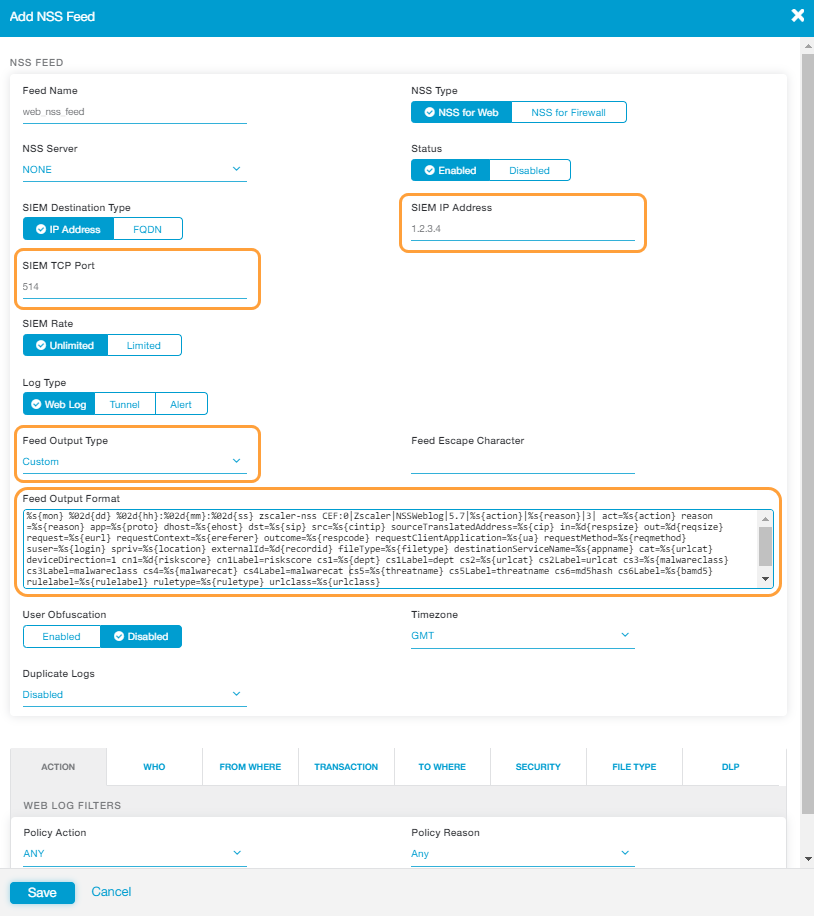This screenshot has width=814, height=916.
Task: Choose Alert log type
Action: [x=181, y=404]
